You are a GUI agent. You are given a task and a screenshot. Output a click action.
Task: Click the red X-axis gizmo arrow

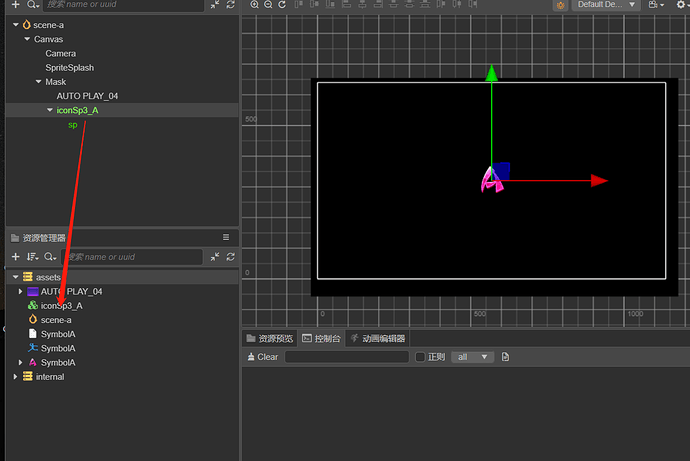coord(599,180)
